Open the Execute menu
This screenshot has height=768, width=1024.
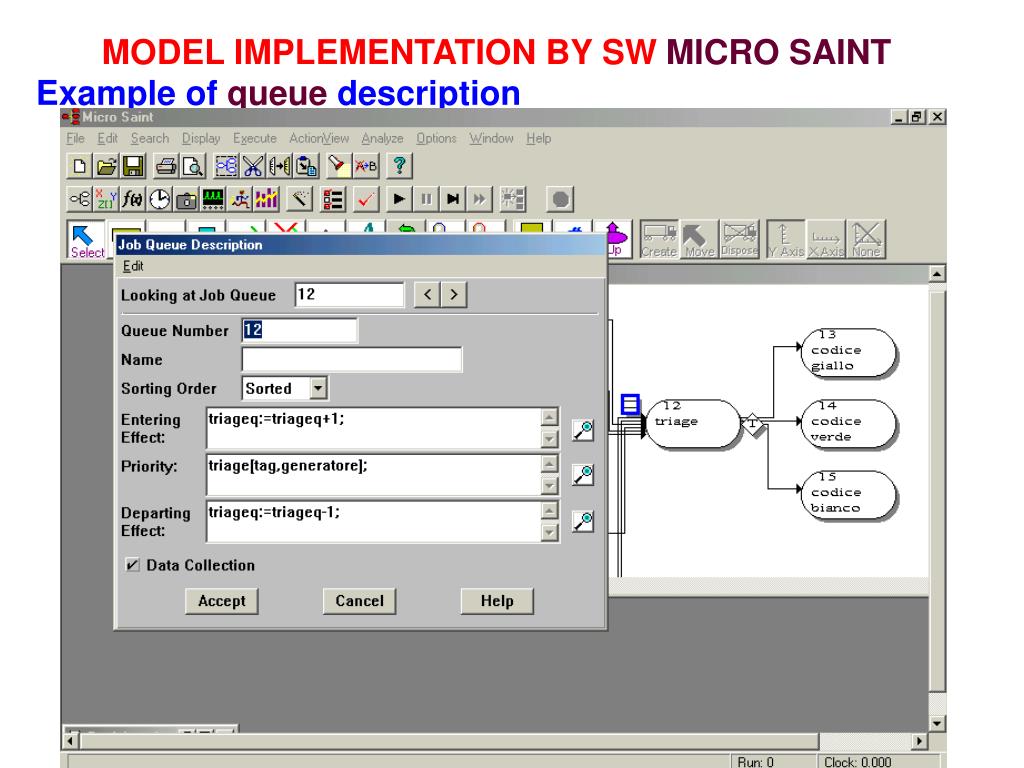[255, 138]
